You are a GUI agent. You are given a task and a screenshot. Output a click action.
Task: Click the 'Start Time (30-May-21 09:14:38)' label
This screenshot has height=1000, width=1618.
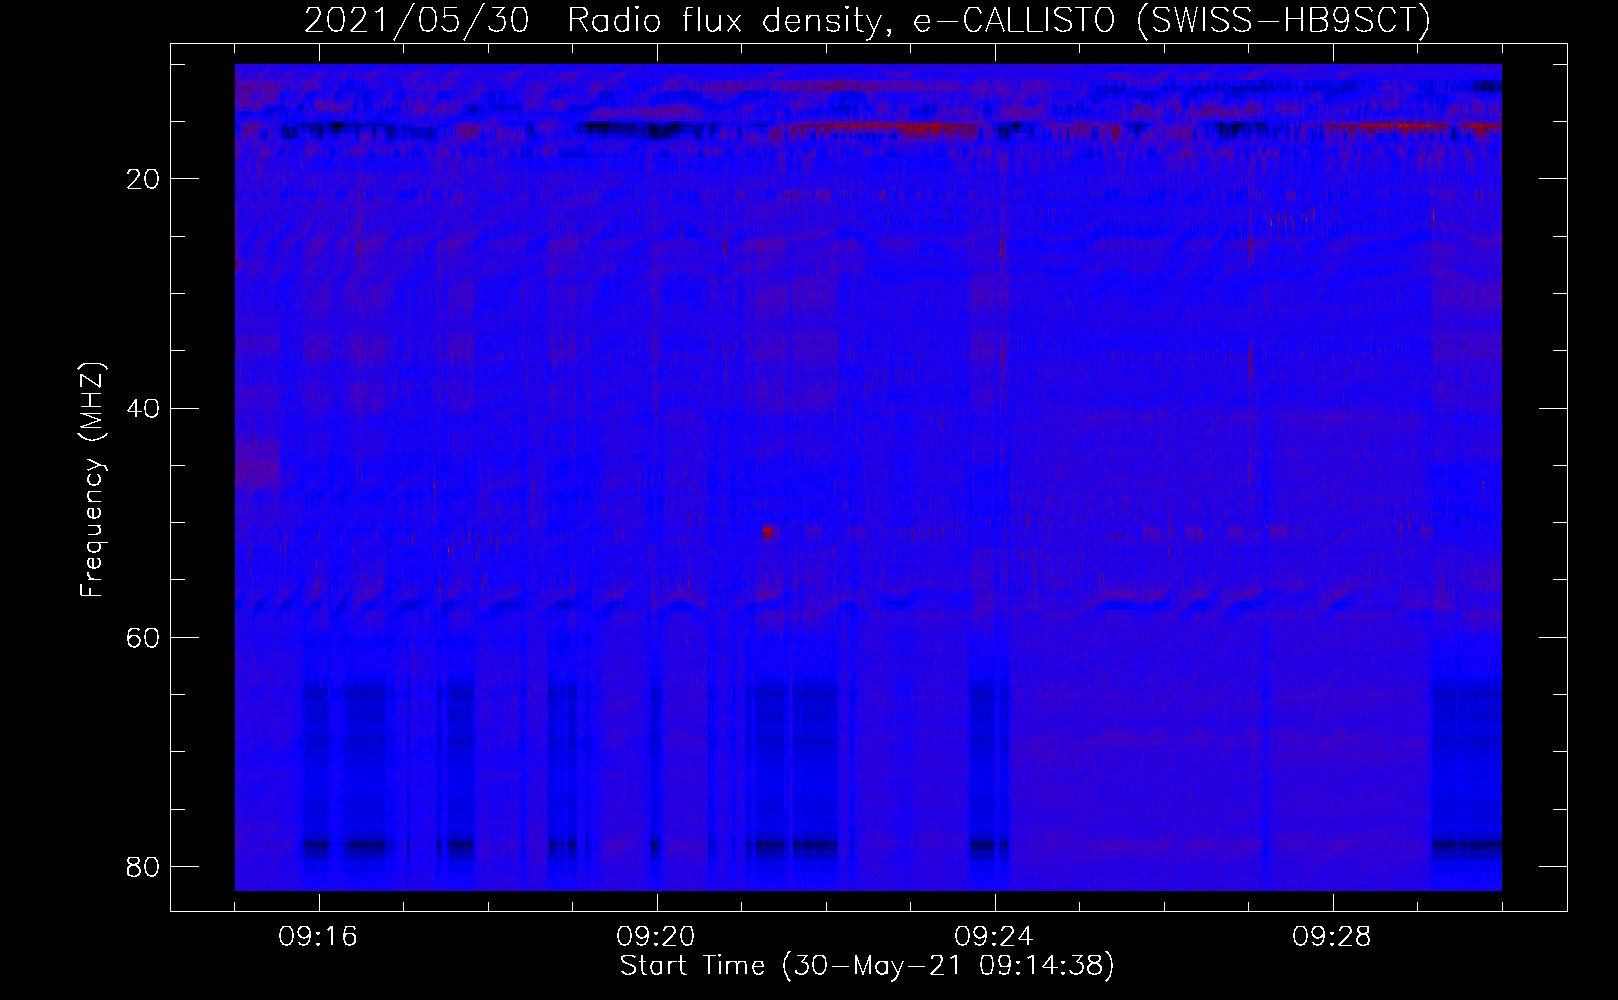[867, 966]
